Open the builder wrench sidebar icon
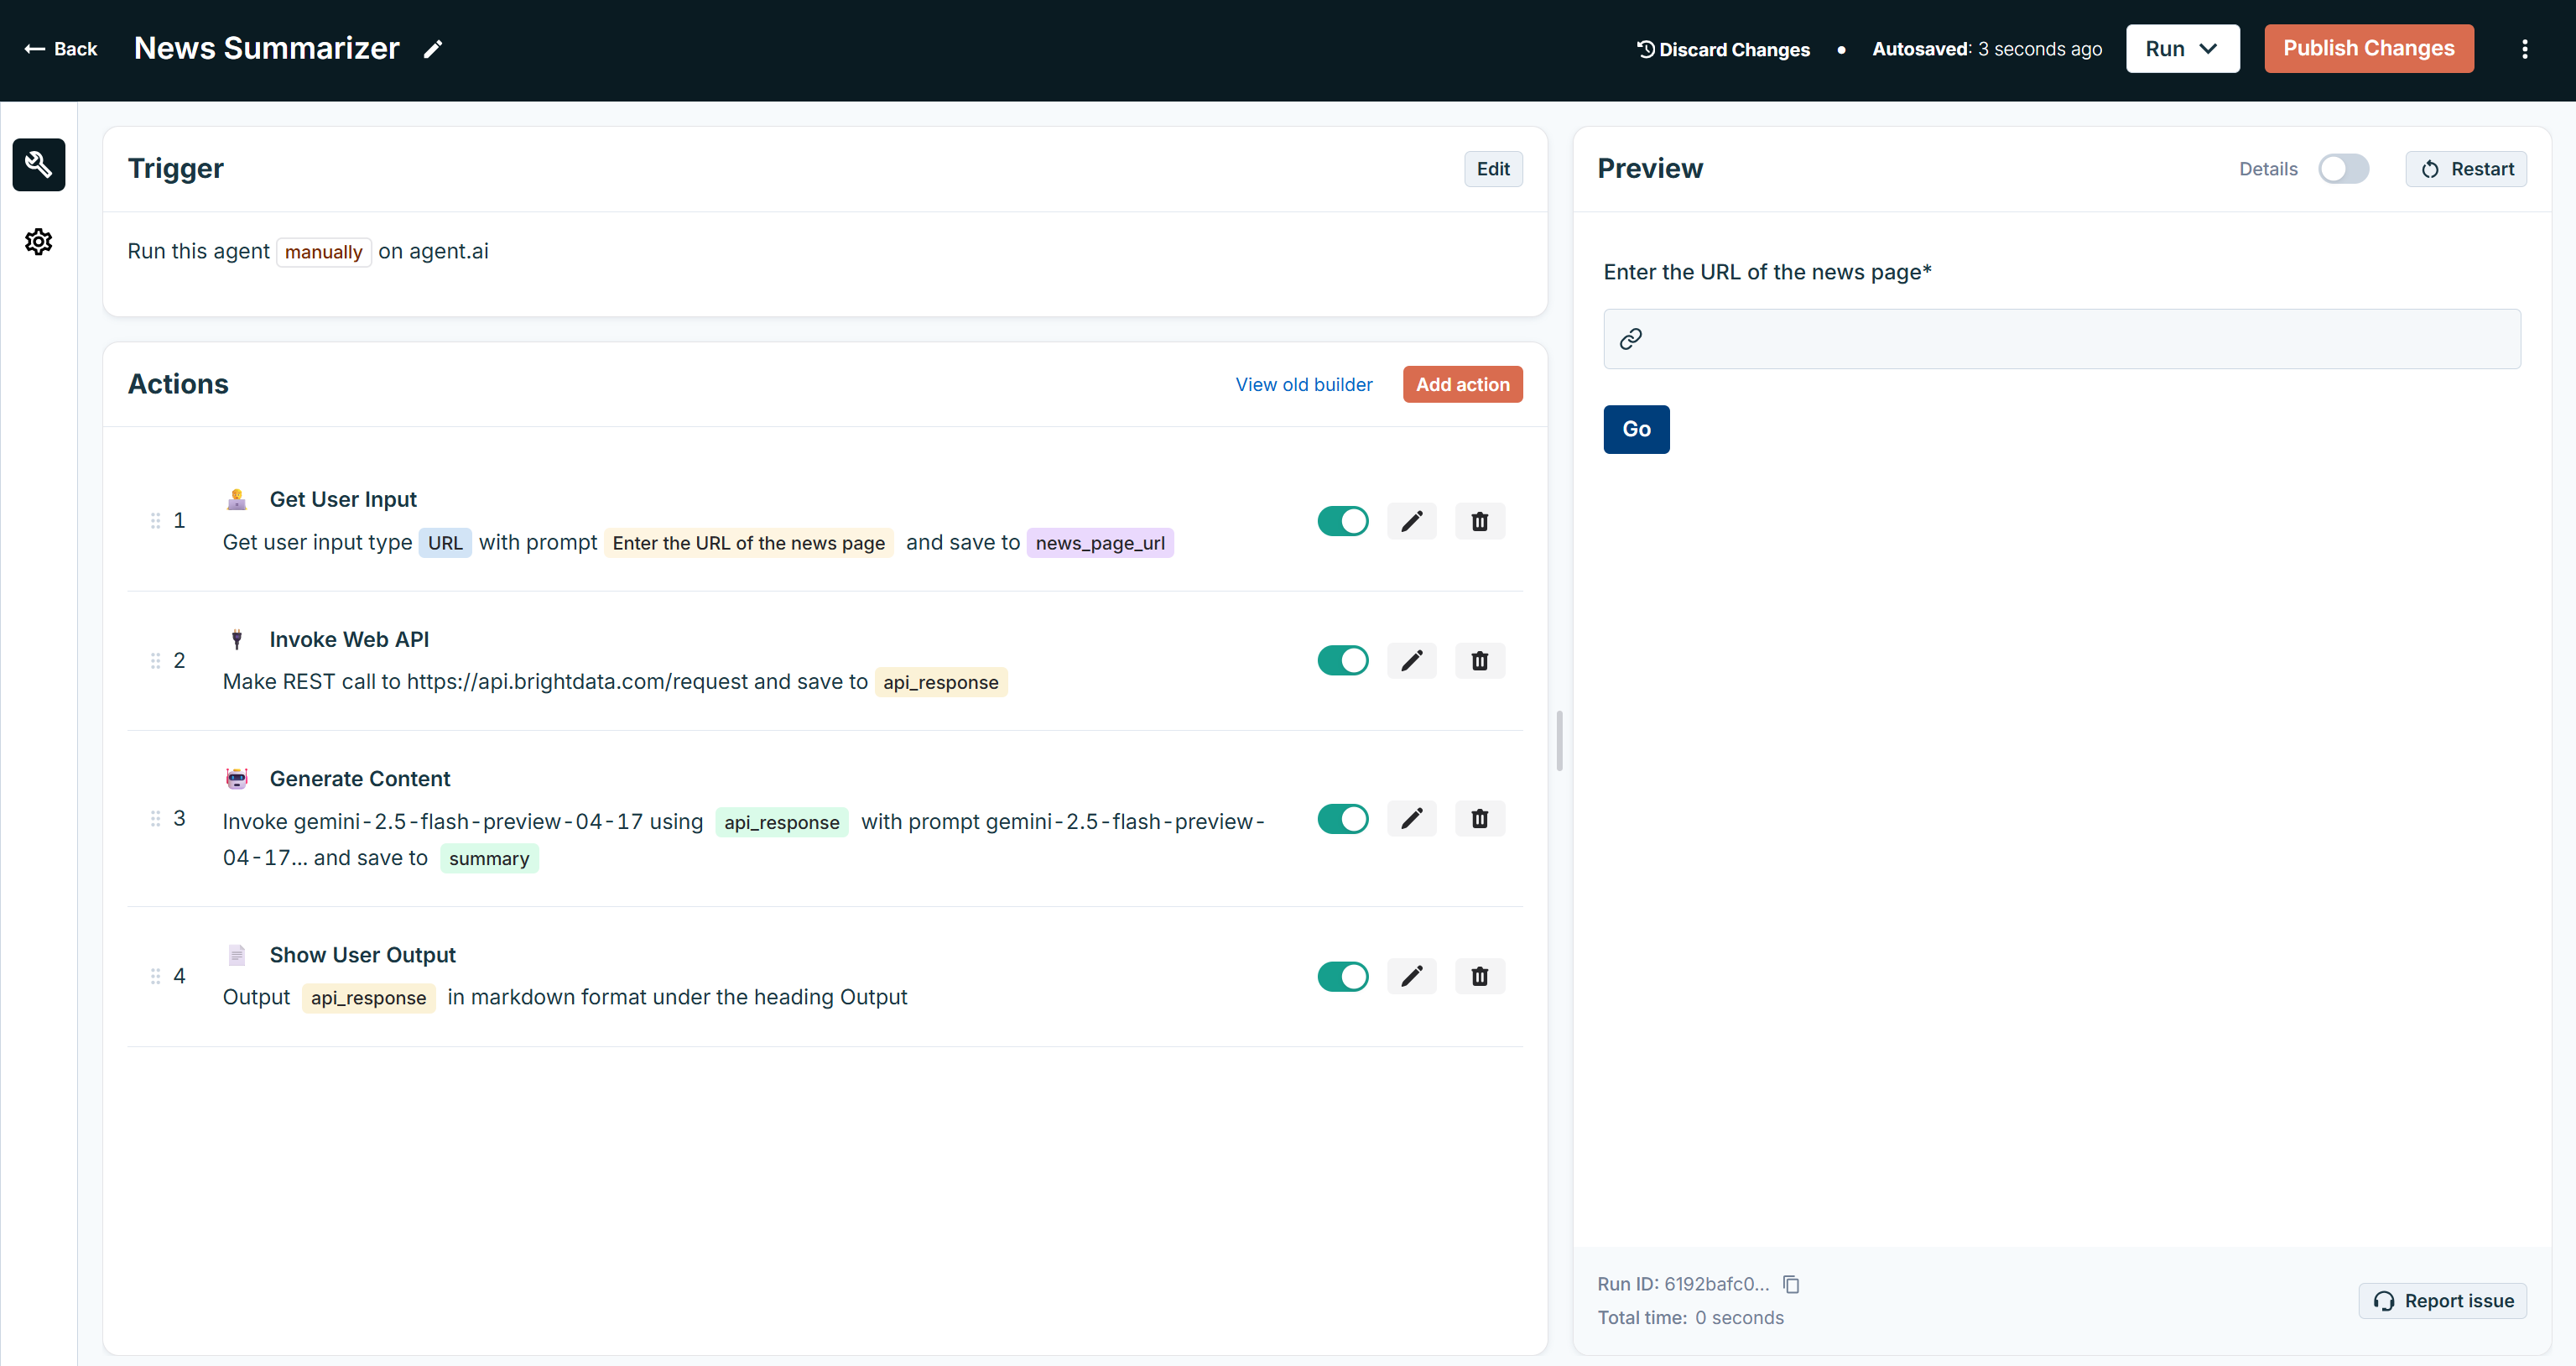Screen dimensions: 2576x1366 click(x=39, y=165)
